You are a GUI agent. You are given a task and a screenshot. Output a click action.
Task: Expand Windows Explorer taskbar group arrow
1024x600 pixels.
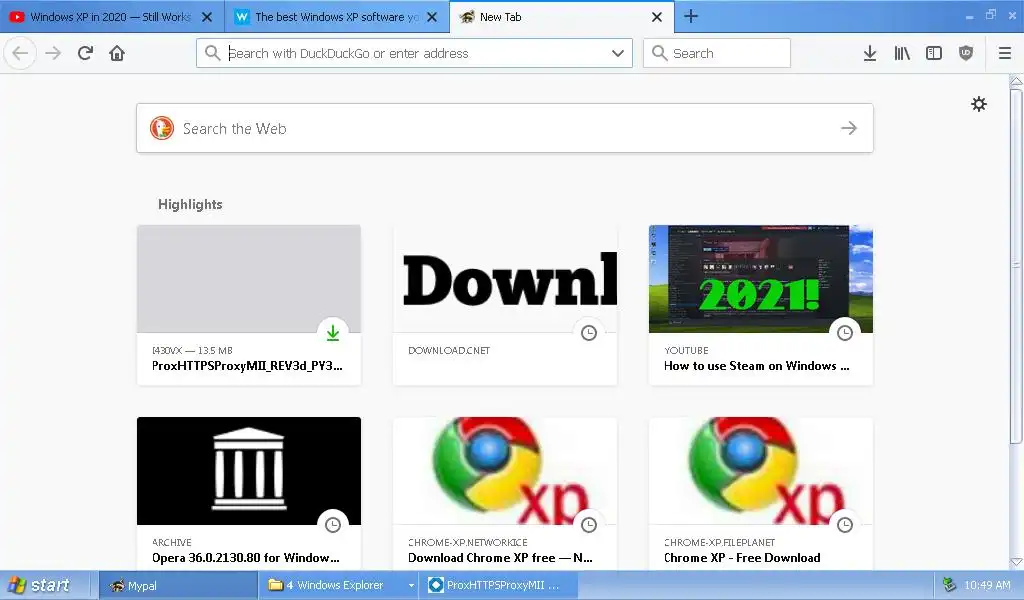click(x=411, y=586)
